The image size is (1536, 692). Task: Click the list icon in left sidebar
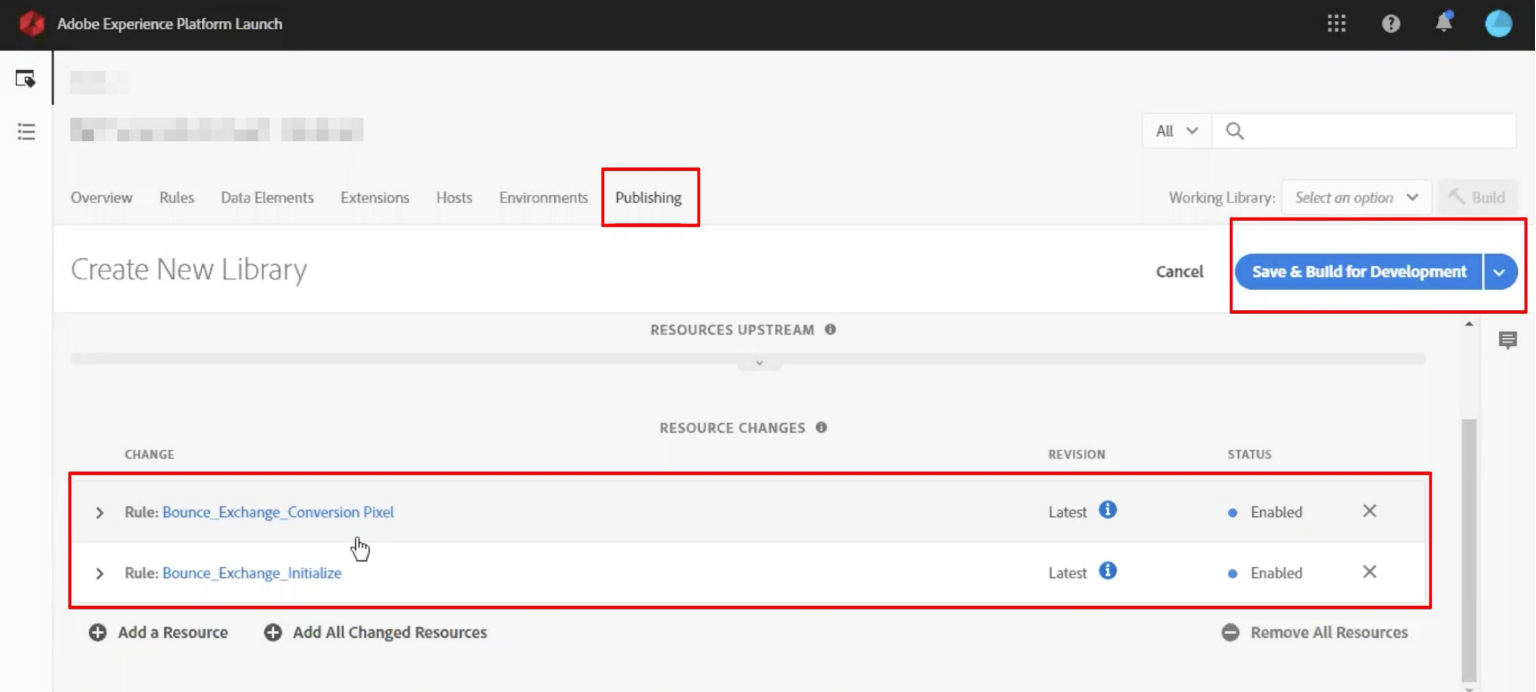(x=26, y=132)
